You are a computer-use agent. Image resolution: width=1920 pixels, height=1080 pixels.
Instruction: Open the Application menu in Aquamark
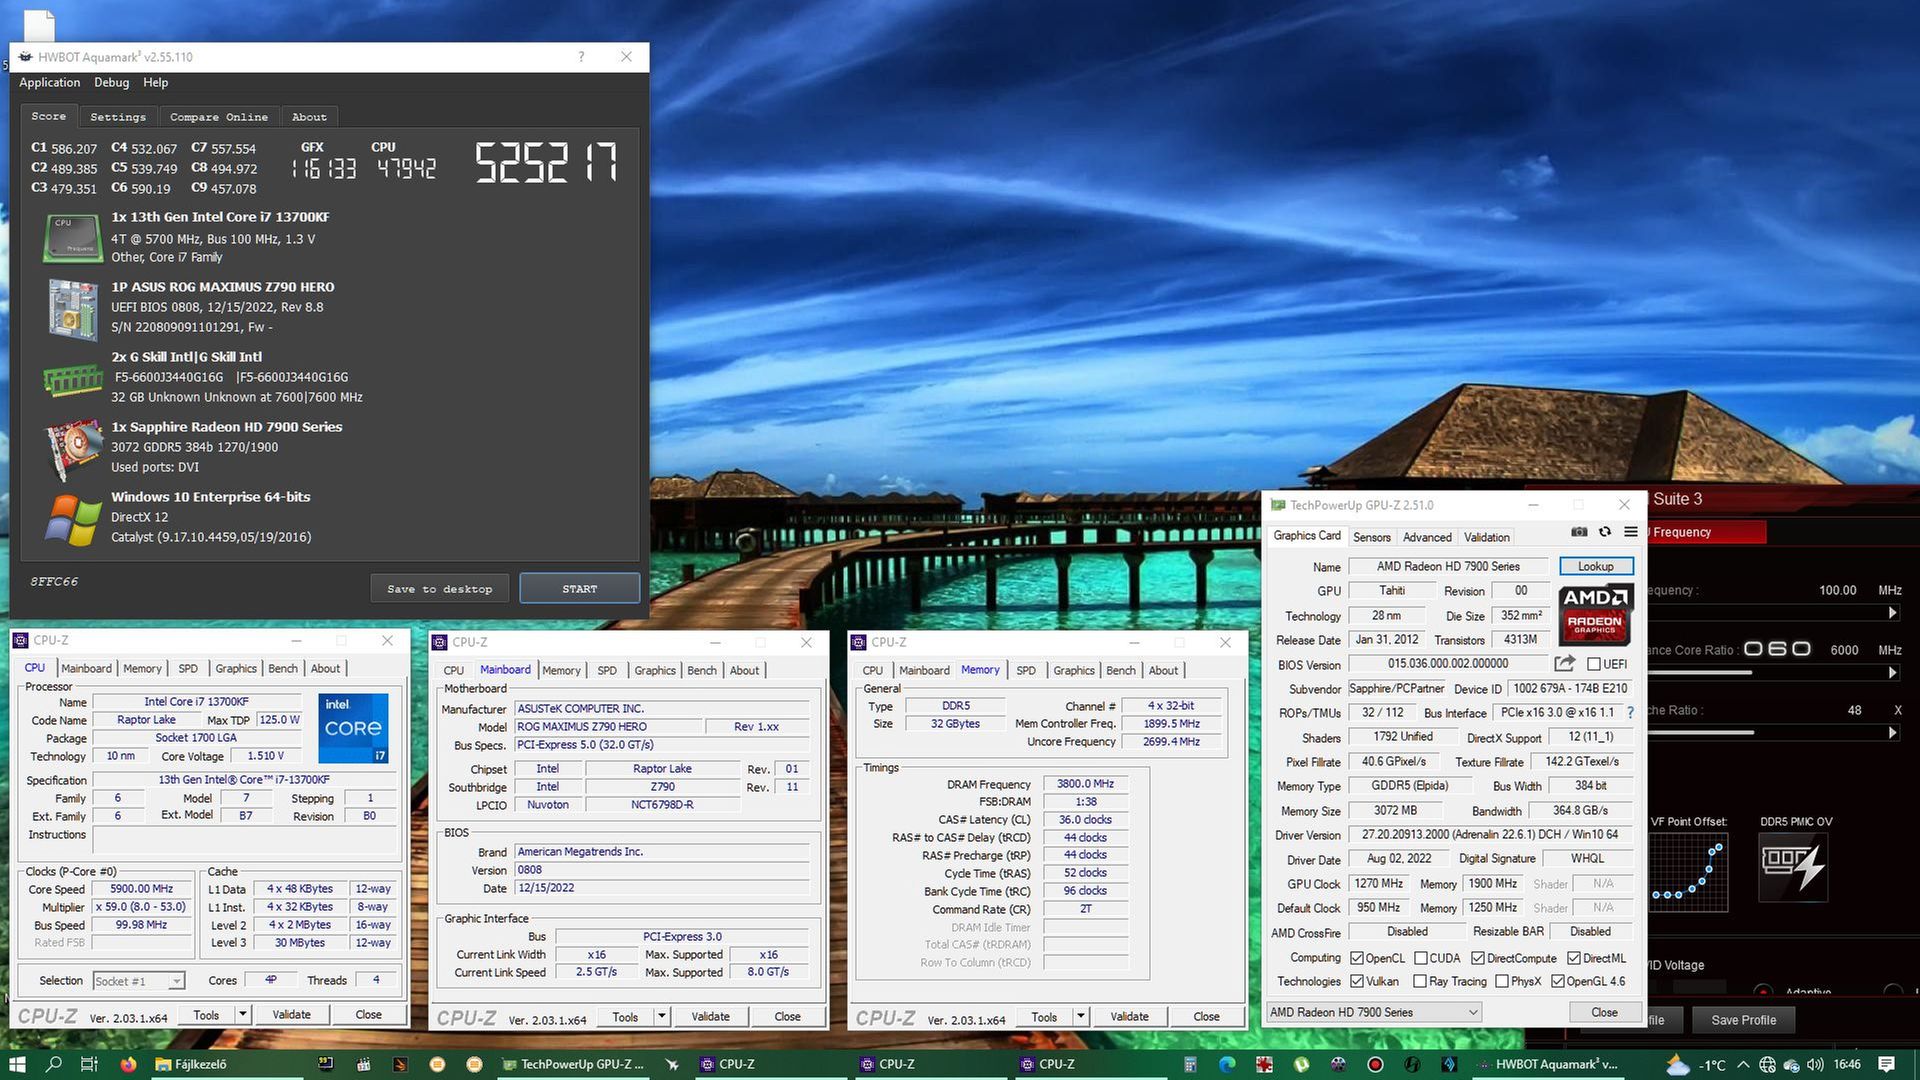coord(50,82)
